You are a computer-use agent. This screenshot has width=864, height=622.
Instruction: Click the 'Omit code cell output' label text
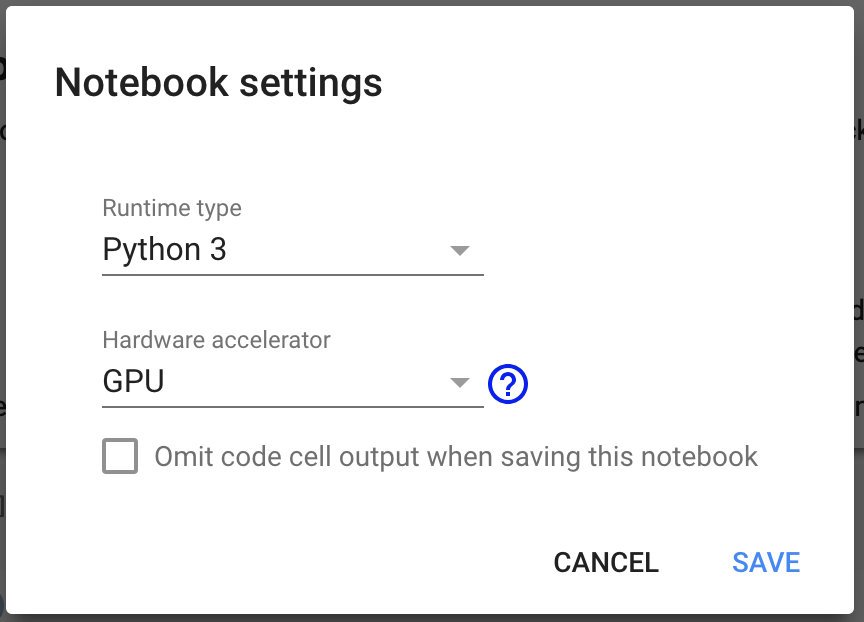coord(456,457)
